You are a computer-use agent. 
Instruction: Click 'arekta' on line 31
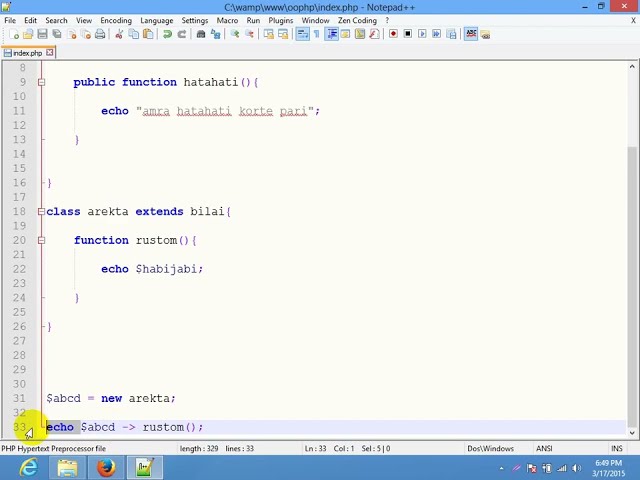pyautogui.click(x=149, y=398)
